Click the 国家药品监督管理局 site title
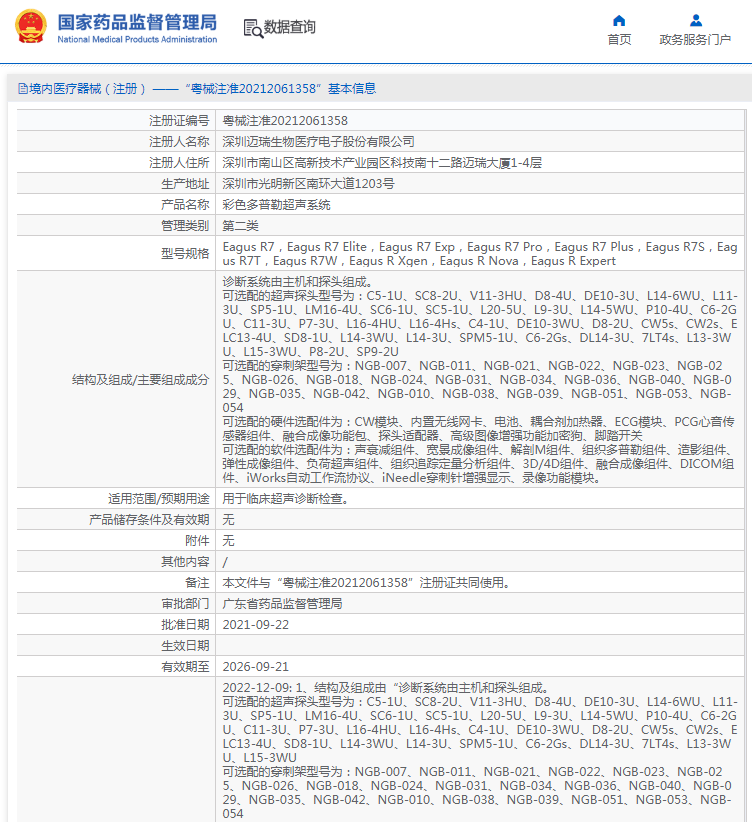Screen dimensions: 752x822 click(x=137, y=22)
